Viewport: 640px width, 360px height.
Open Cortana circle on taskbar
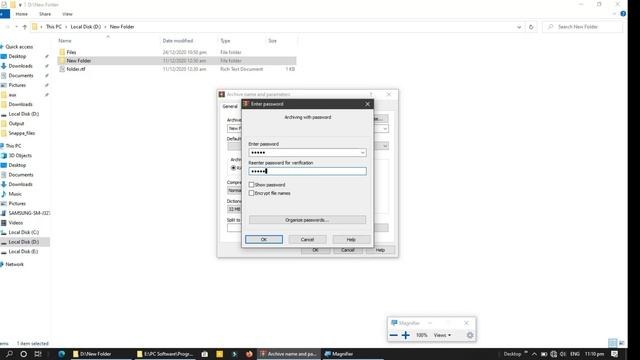24,354
